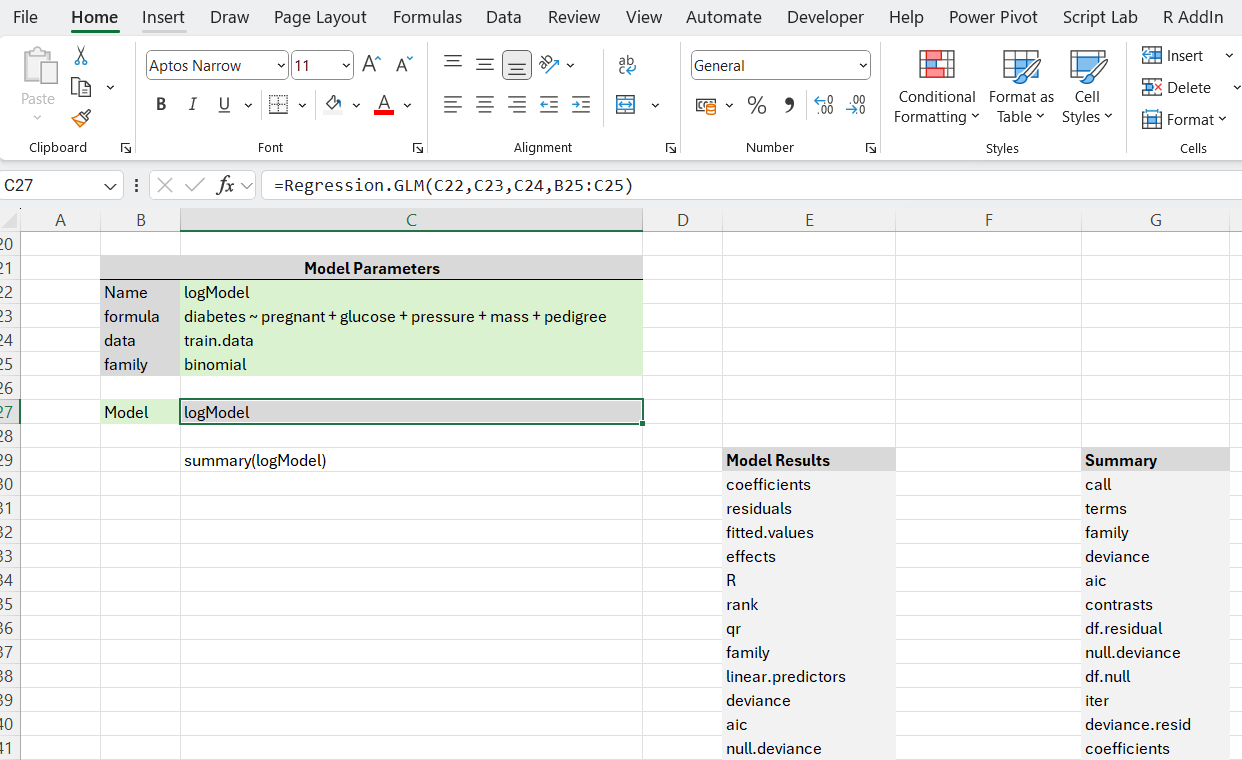Apply Percent Style
Viewport: 1242px width, 760px height.
point(757,105)
